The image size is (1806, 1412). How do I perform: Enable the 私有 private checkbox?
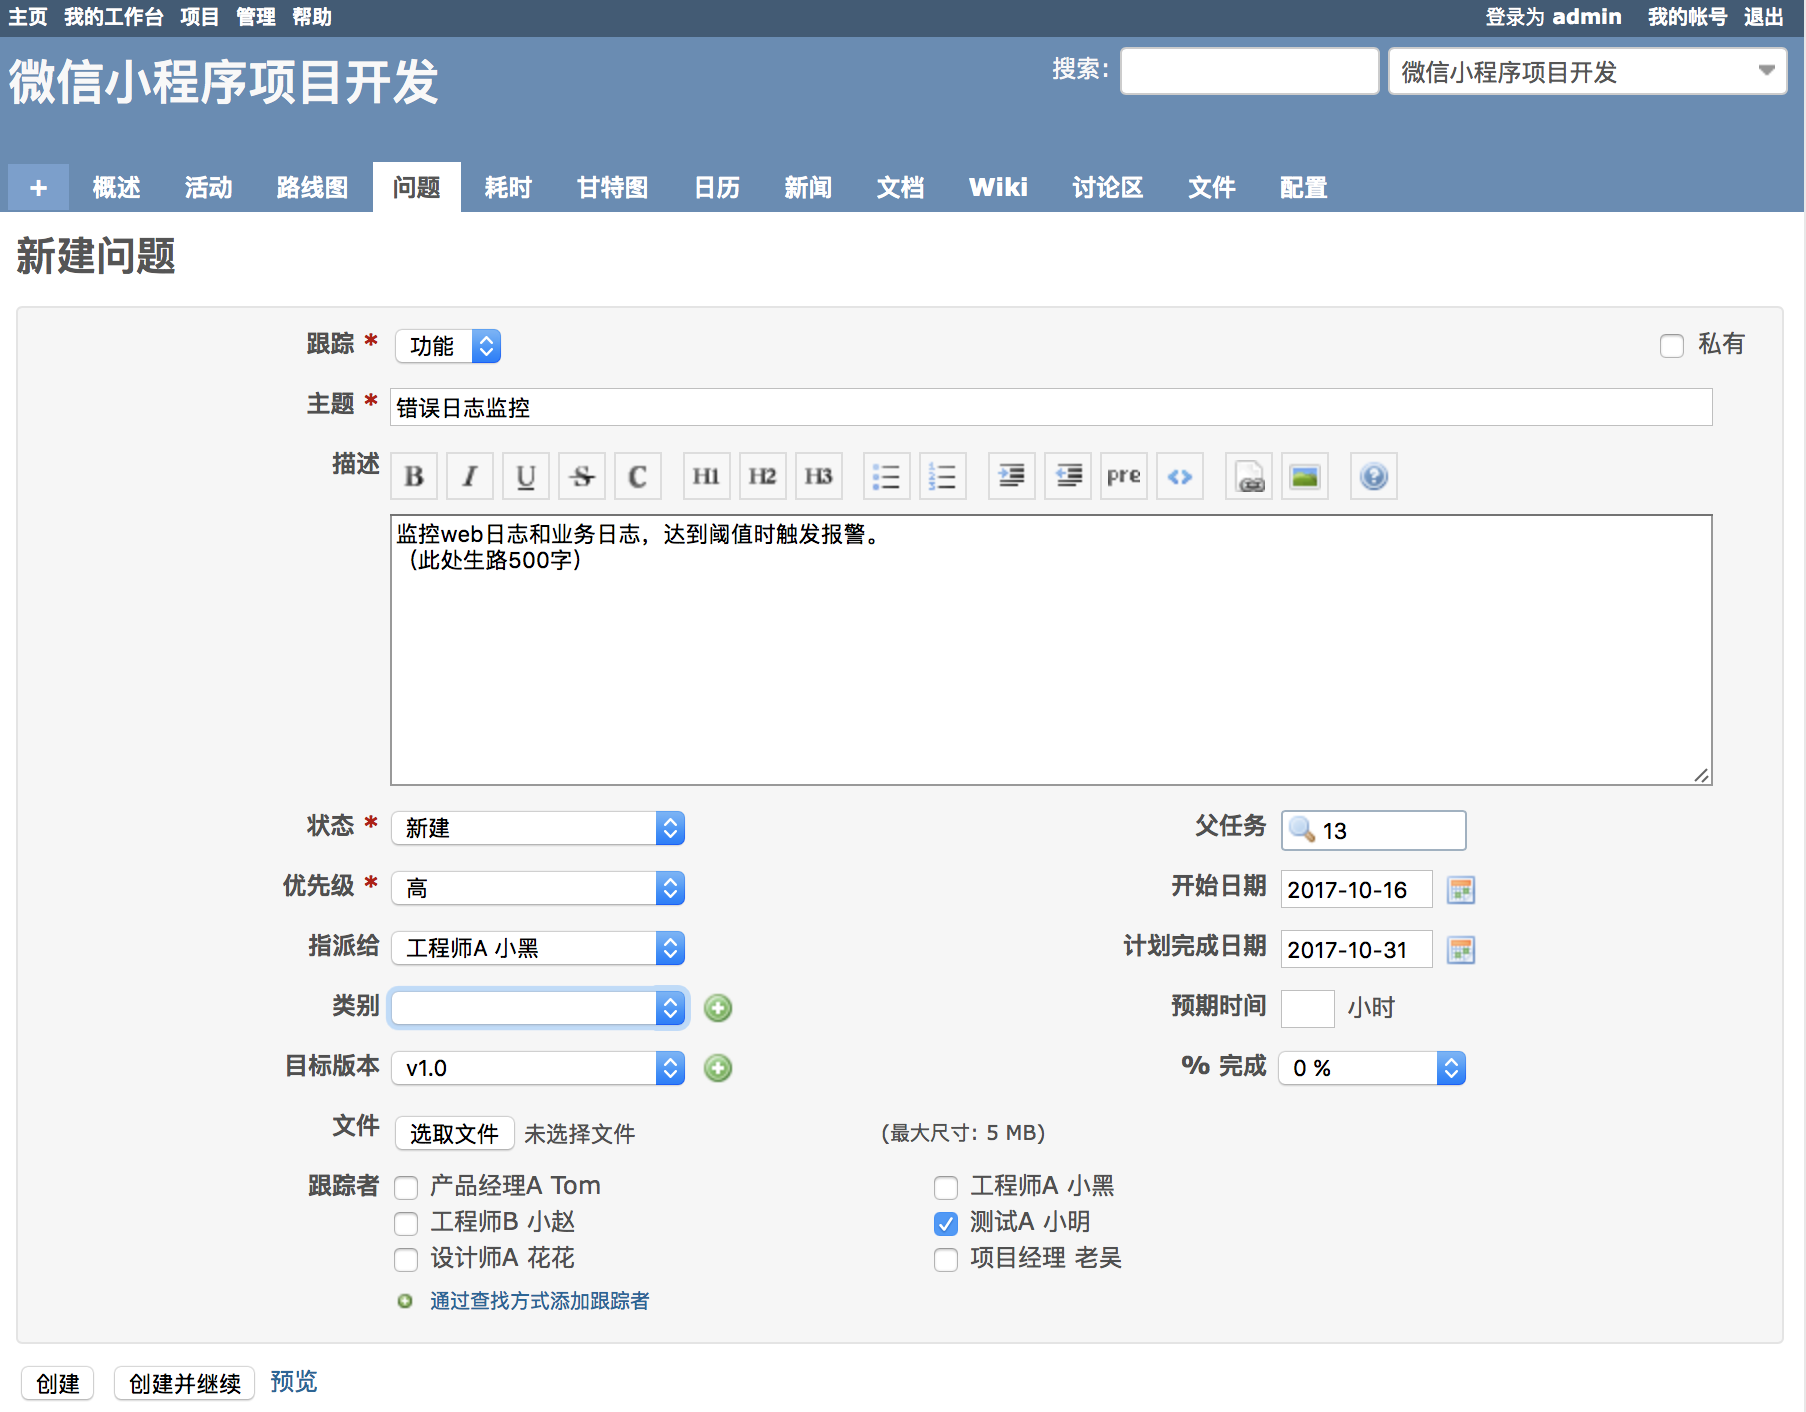1671,346
